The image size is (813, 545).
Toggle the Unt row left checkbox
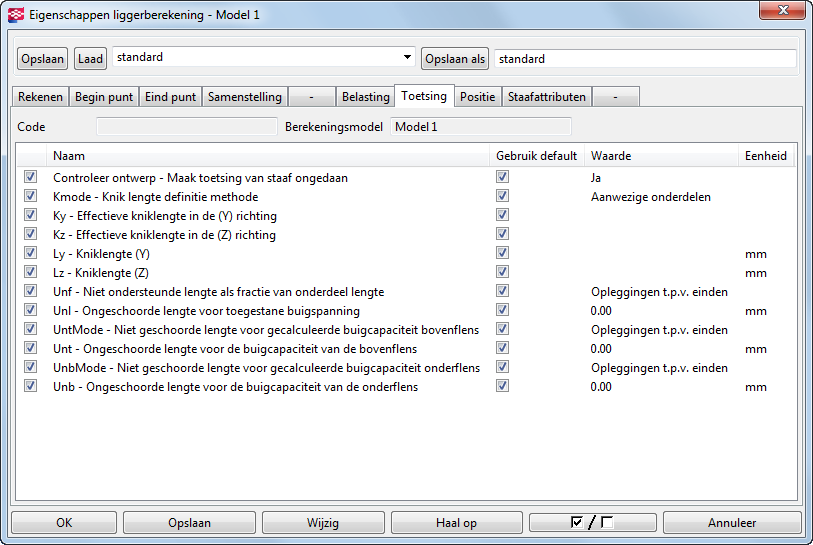31,348
